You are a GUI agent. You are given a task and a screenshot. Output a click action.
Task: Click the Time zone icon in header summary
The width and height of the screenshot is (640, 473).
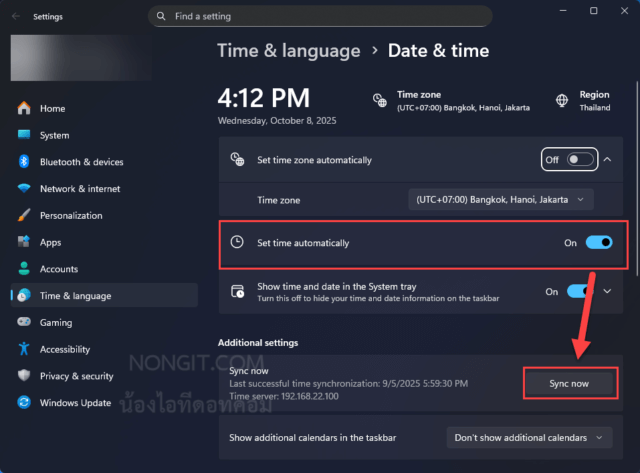(x=380, y=100)
